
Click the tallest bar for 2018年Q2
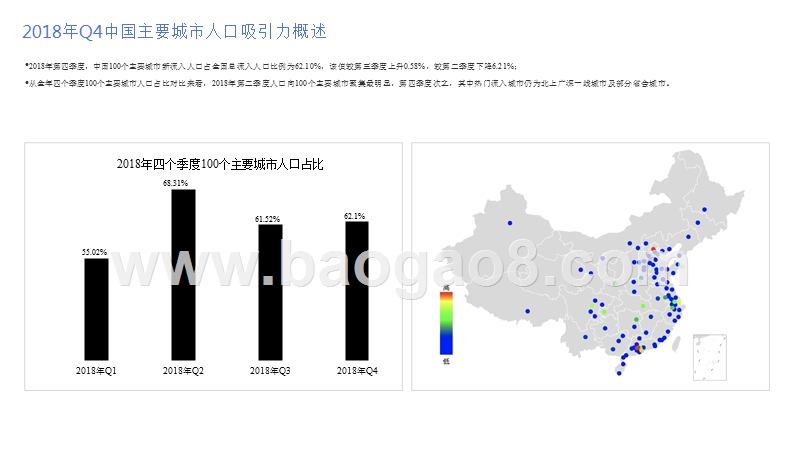[x=183, y=275]
